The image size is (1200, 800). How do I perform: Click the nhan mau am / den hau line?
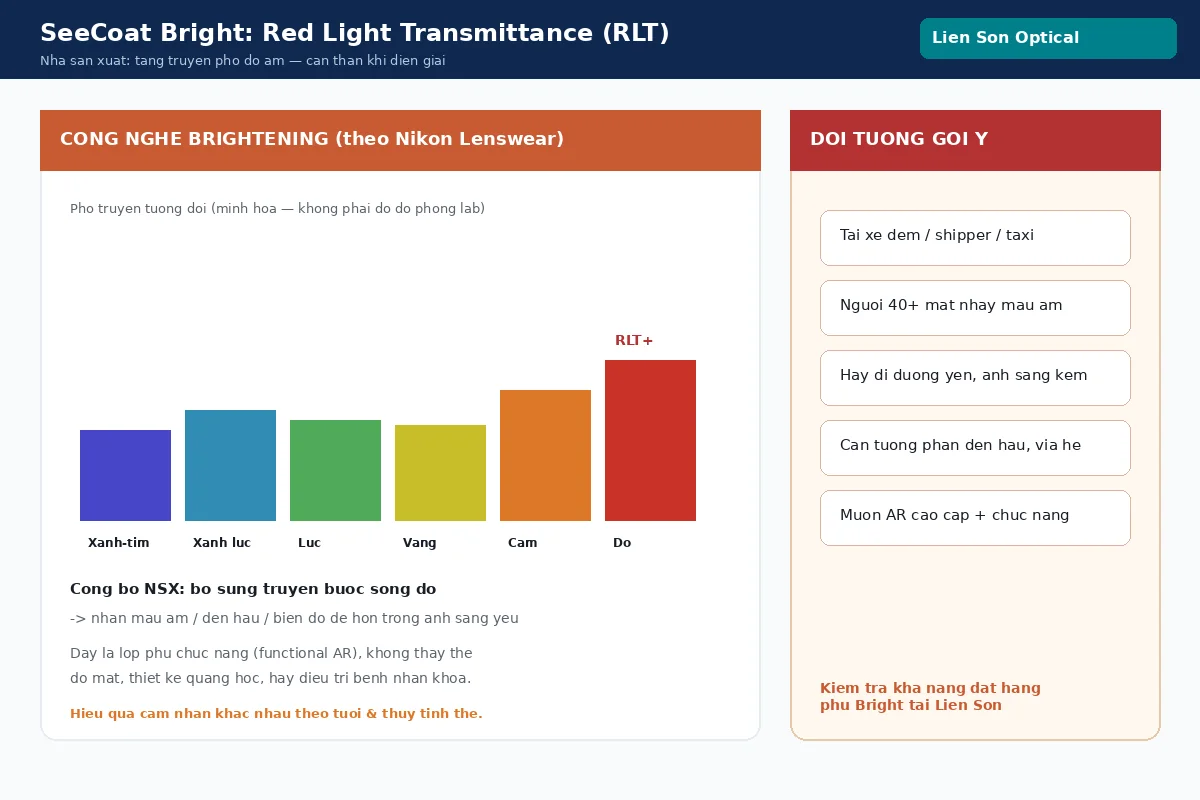coord(294,618)
